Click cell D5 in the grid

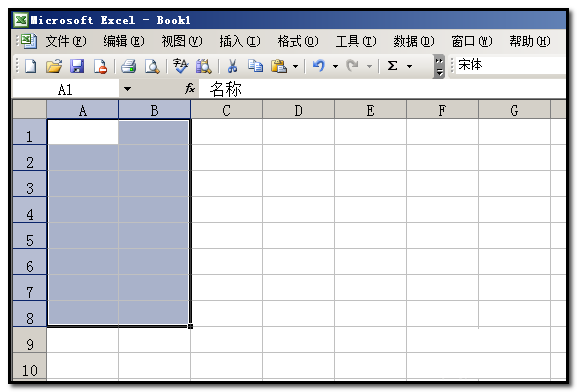click(x=298, y=236)
